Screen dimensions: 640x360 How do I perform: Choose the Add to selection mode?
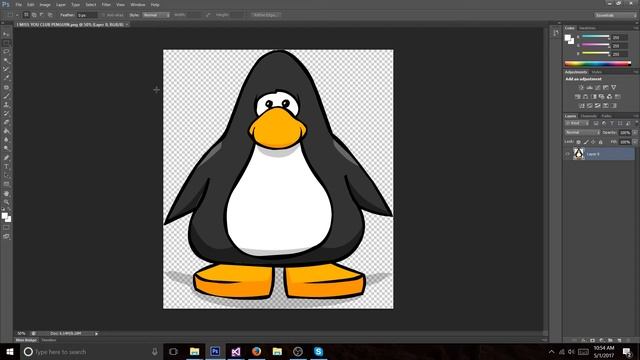(x=34, y=15)
